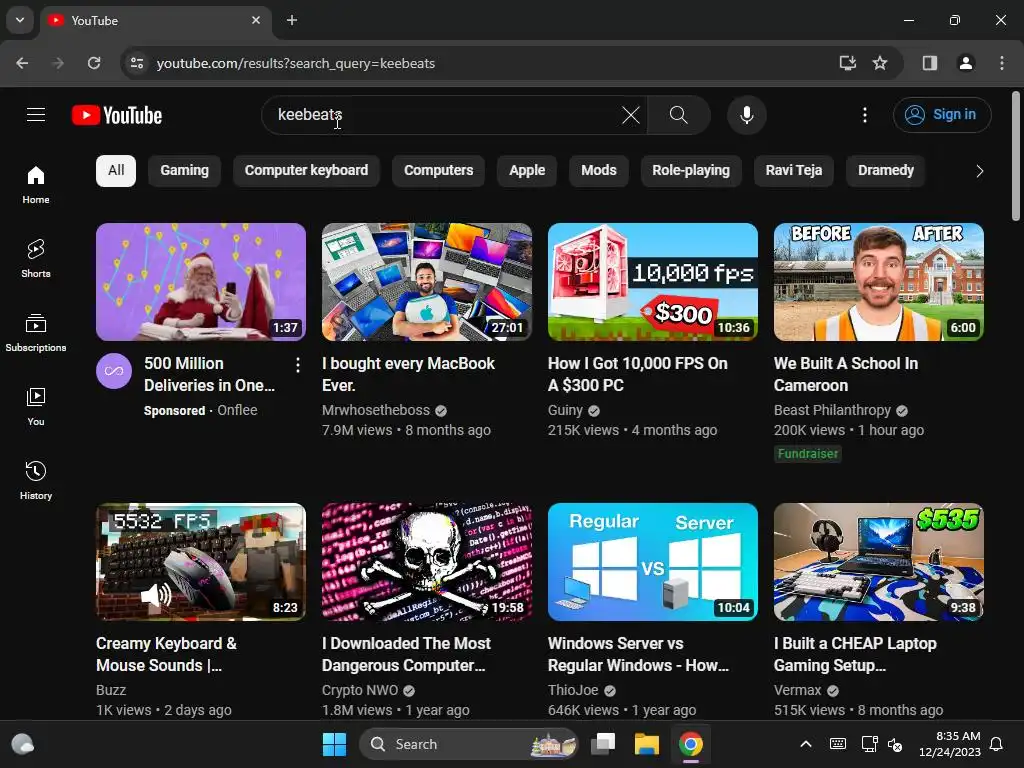Open the Windows Server vs Regular thumbnail

pyautogui.click(x=652, y=562)
